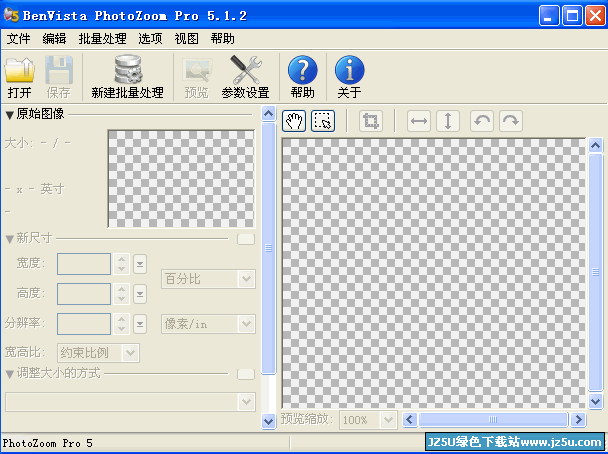
Task: Click the preview vertical scroll thumb
Action: (596, 272)
